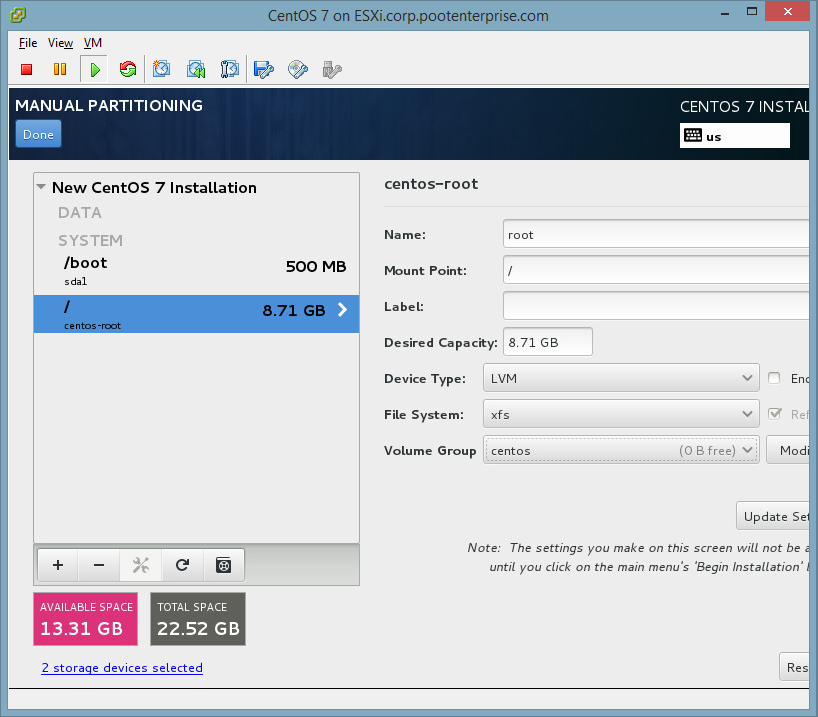Toggle the Reformat checkbox
Viewport: 818px width, 717px height.
tap(775, 414)
